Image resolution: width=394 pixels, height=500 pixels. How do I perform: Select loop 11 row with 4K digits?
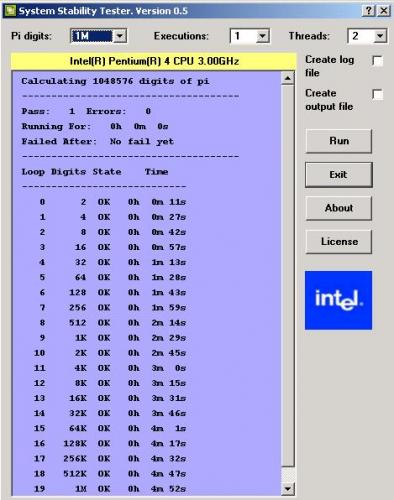coord(110,368)
